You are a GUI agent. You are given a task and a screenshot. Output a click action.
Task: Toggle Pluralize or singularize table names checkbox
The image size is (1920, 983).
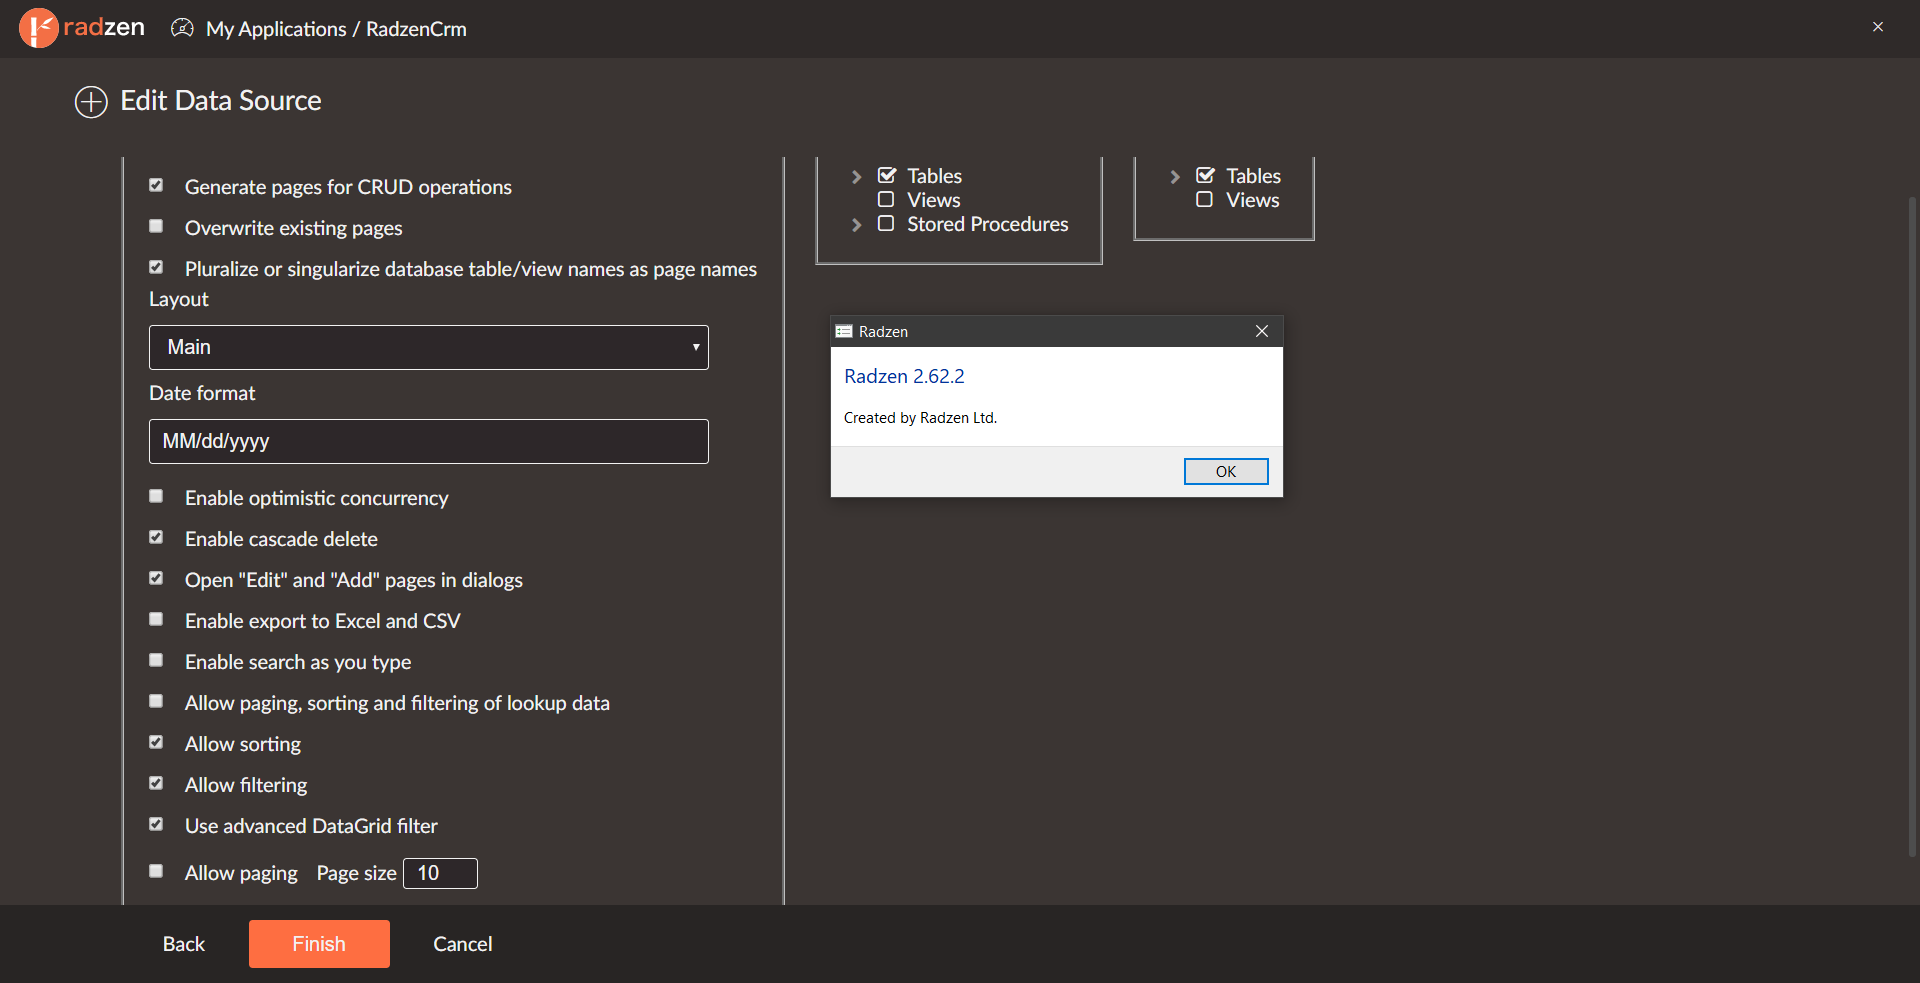[x=156, y=267]
